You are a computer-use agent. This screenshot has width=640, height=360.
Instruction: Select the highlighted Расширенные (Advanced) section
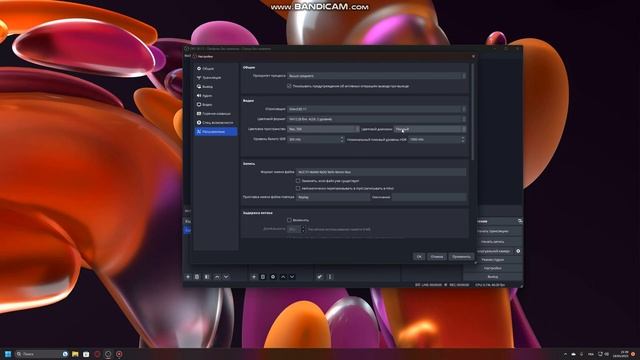216,131
